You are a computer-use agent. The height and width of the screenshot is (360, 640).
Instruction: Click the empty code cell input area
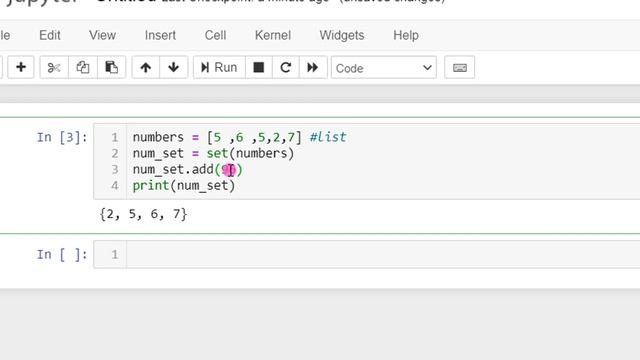383,254
